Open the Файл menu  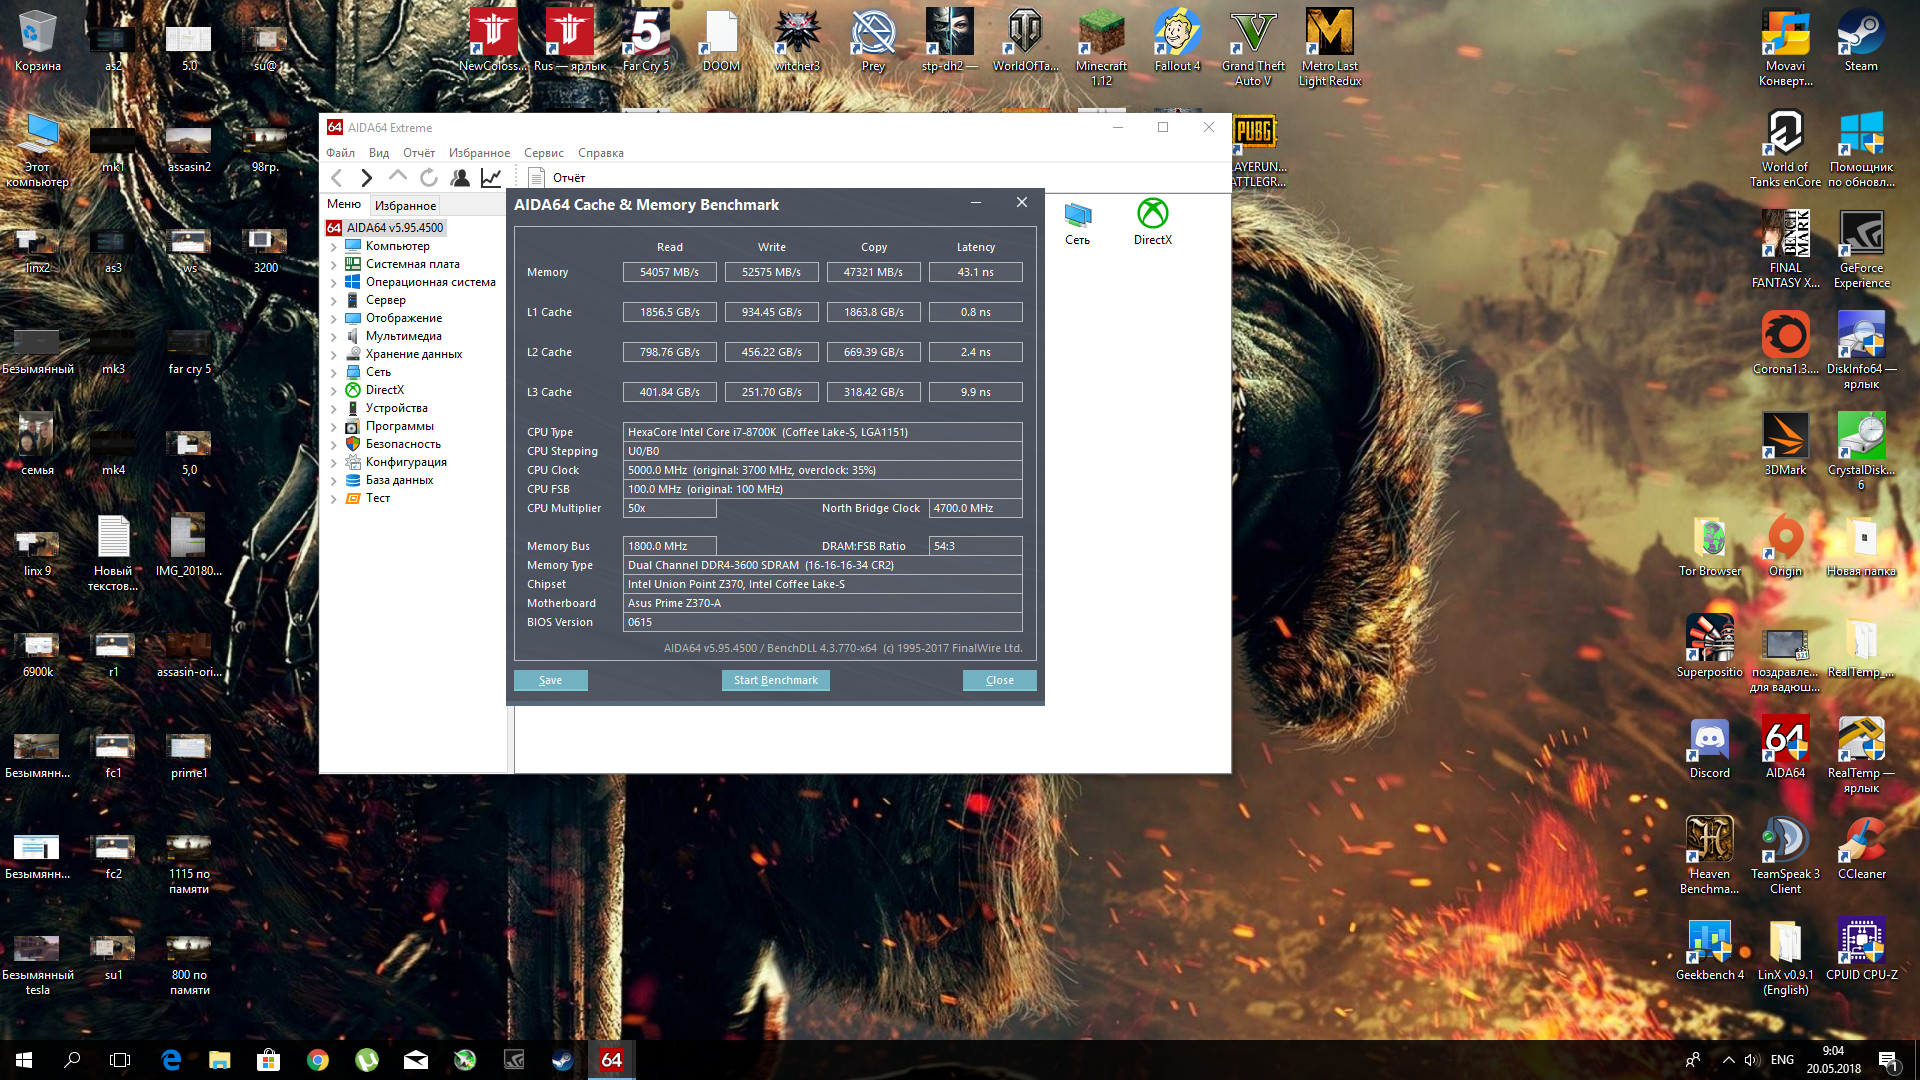pos(340,153)
